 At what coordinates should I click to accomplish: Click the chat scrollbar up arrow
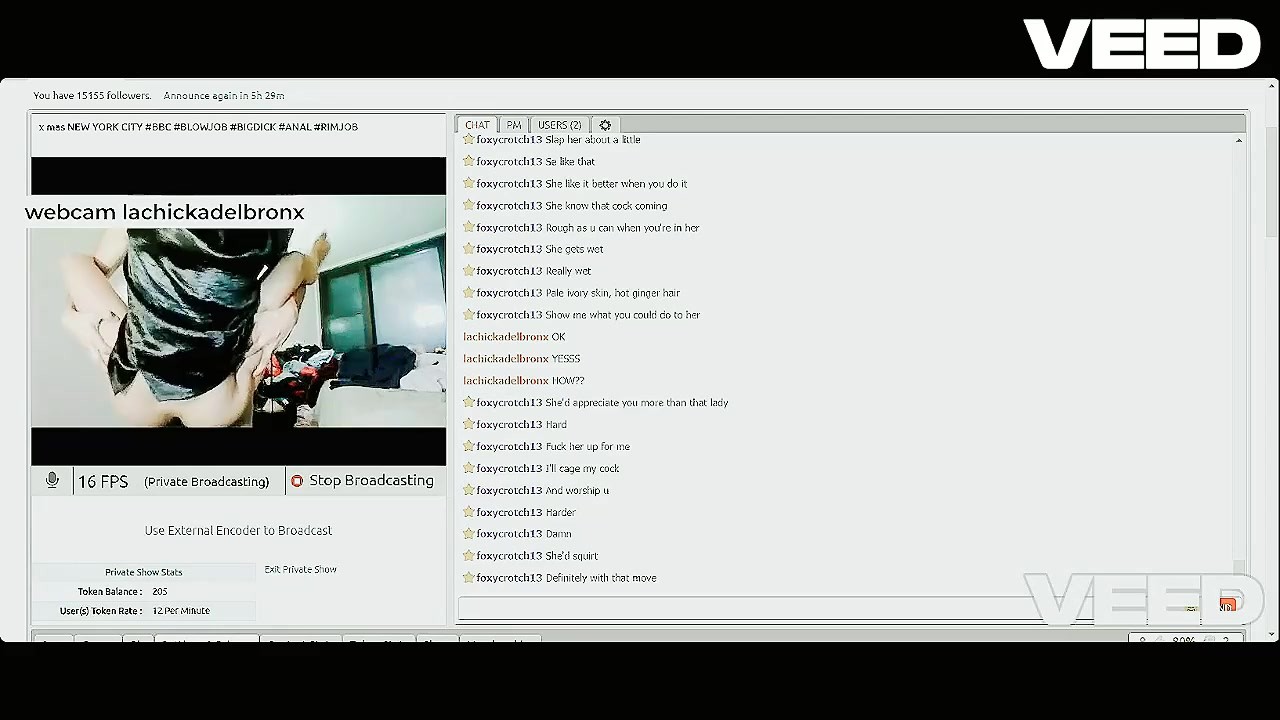pyautogui.click(x=1239, y=141)
